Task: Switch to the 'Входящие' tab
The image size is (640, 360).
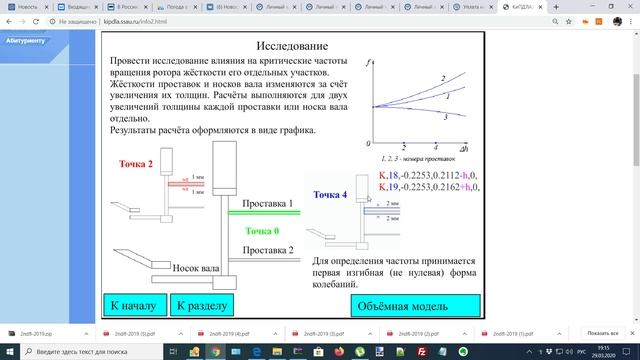Action: coord(77,7)
